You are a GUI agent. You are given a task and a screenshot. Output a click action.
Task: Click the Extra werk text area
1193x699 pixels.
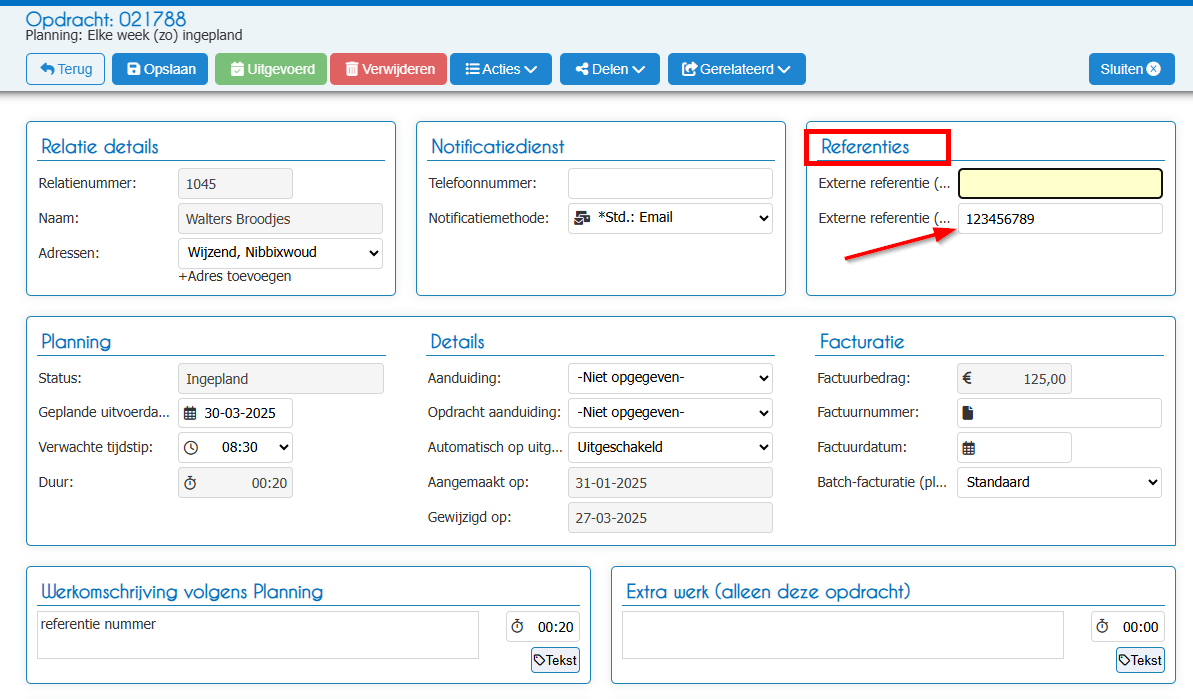pyautogui.click(x=843, y=635)
